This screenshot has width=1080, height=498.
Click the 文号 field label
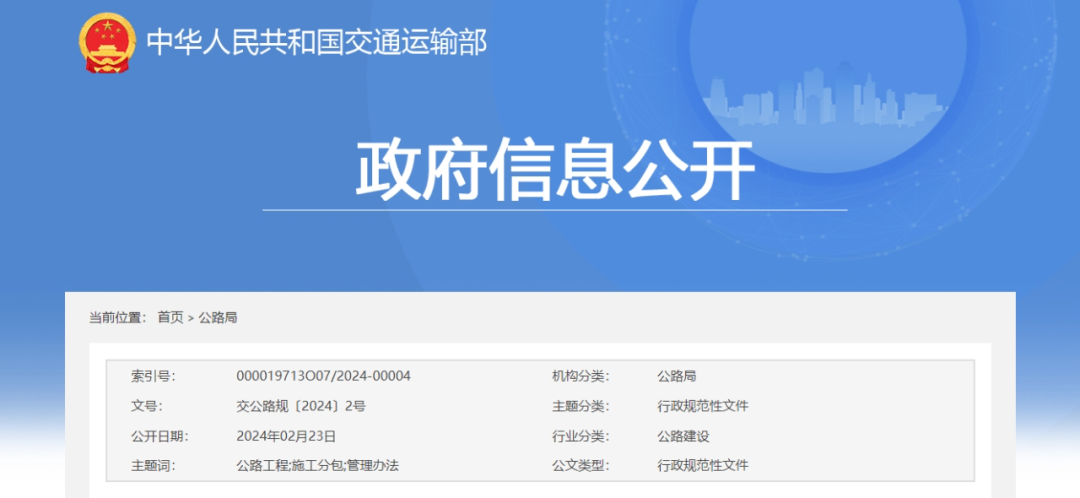(x=146, y=406)
